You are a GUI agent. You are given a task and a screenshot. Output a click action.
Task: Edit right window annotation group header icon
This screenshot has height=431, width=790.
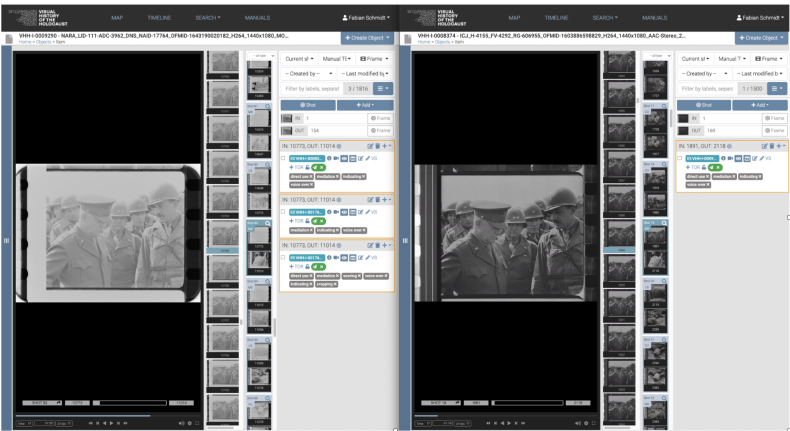coord(765,146)
